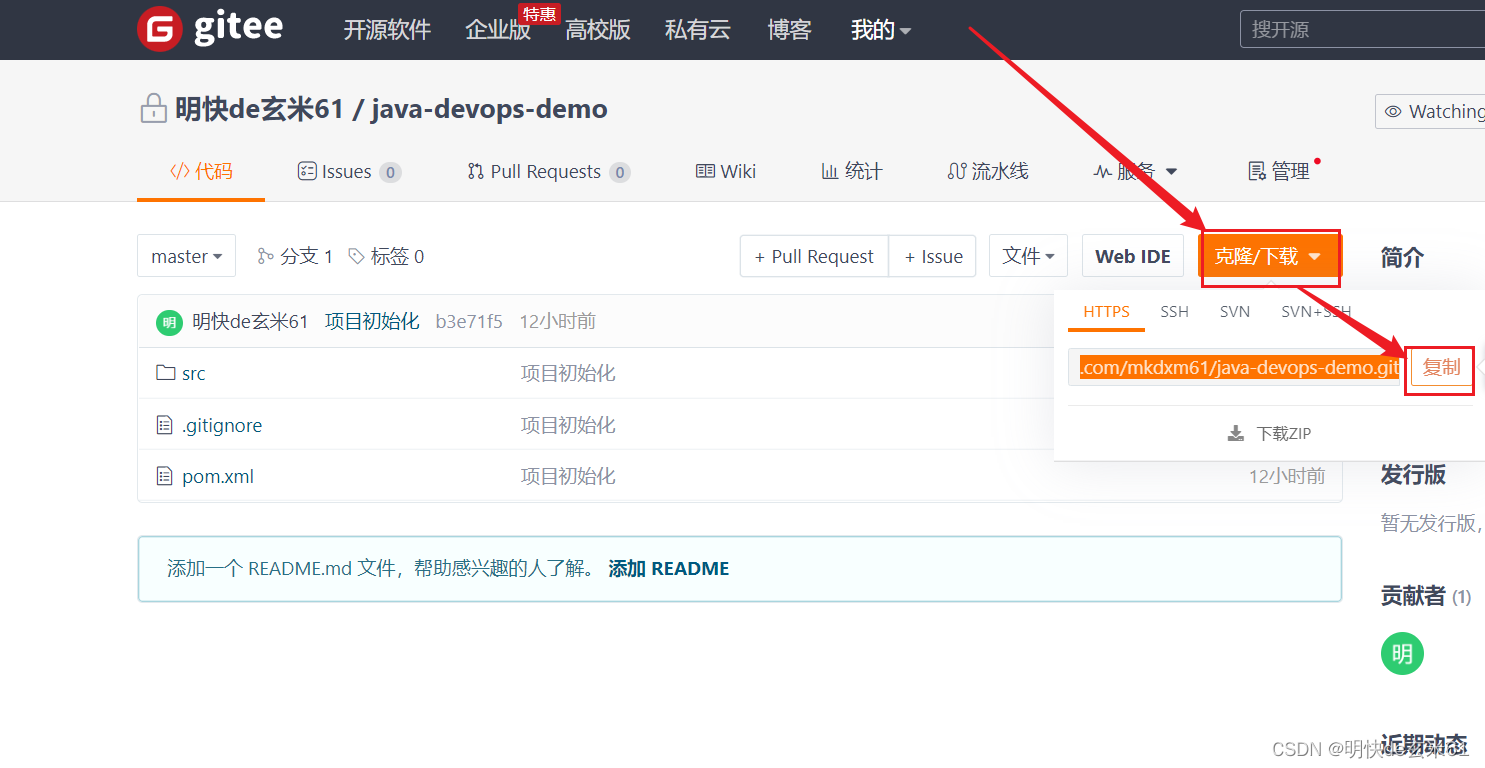Switch to the 统计 tab
1485x768 pixels.
pos(852,172)
